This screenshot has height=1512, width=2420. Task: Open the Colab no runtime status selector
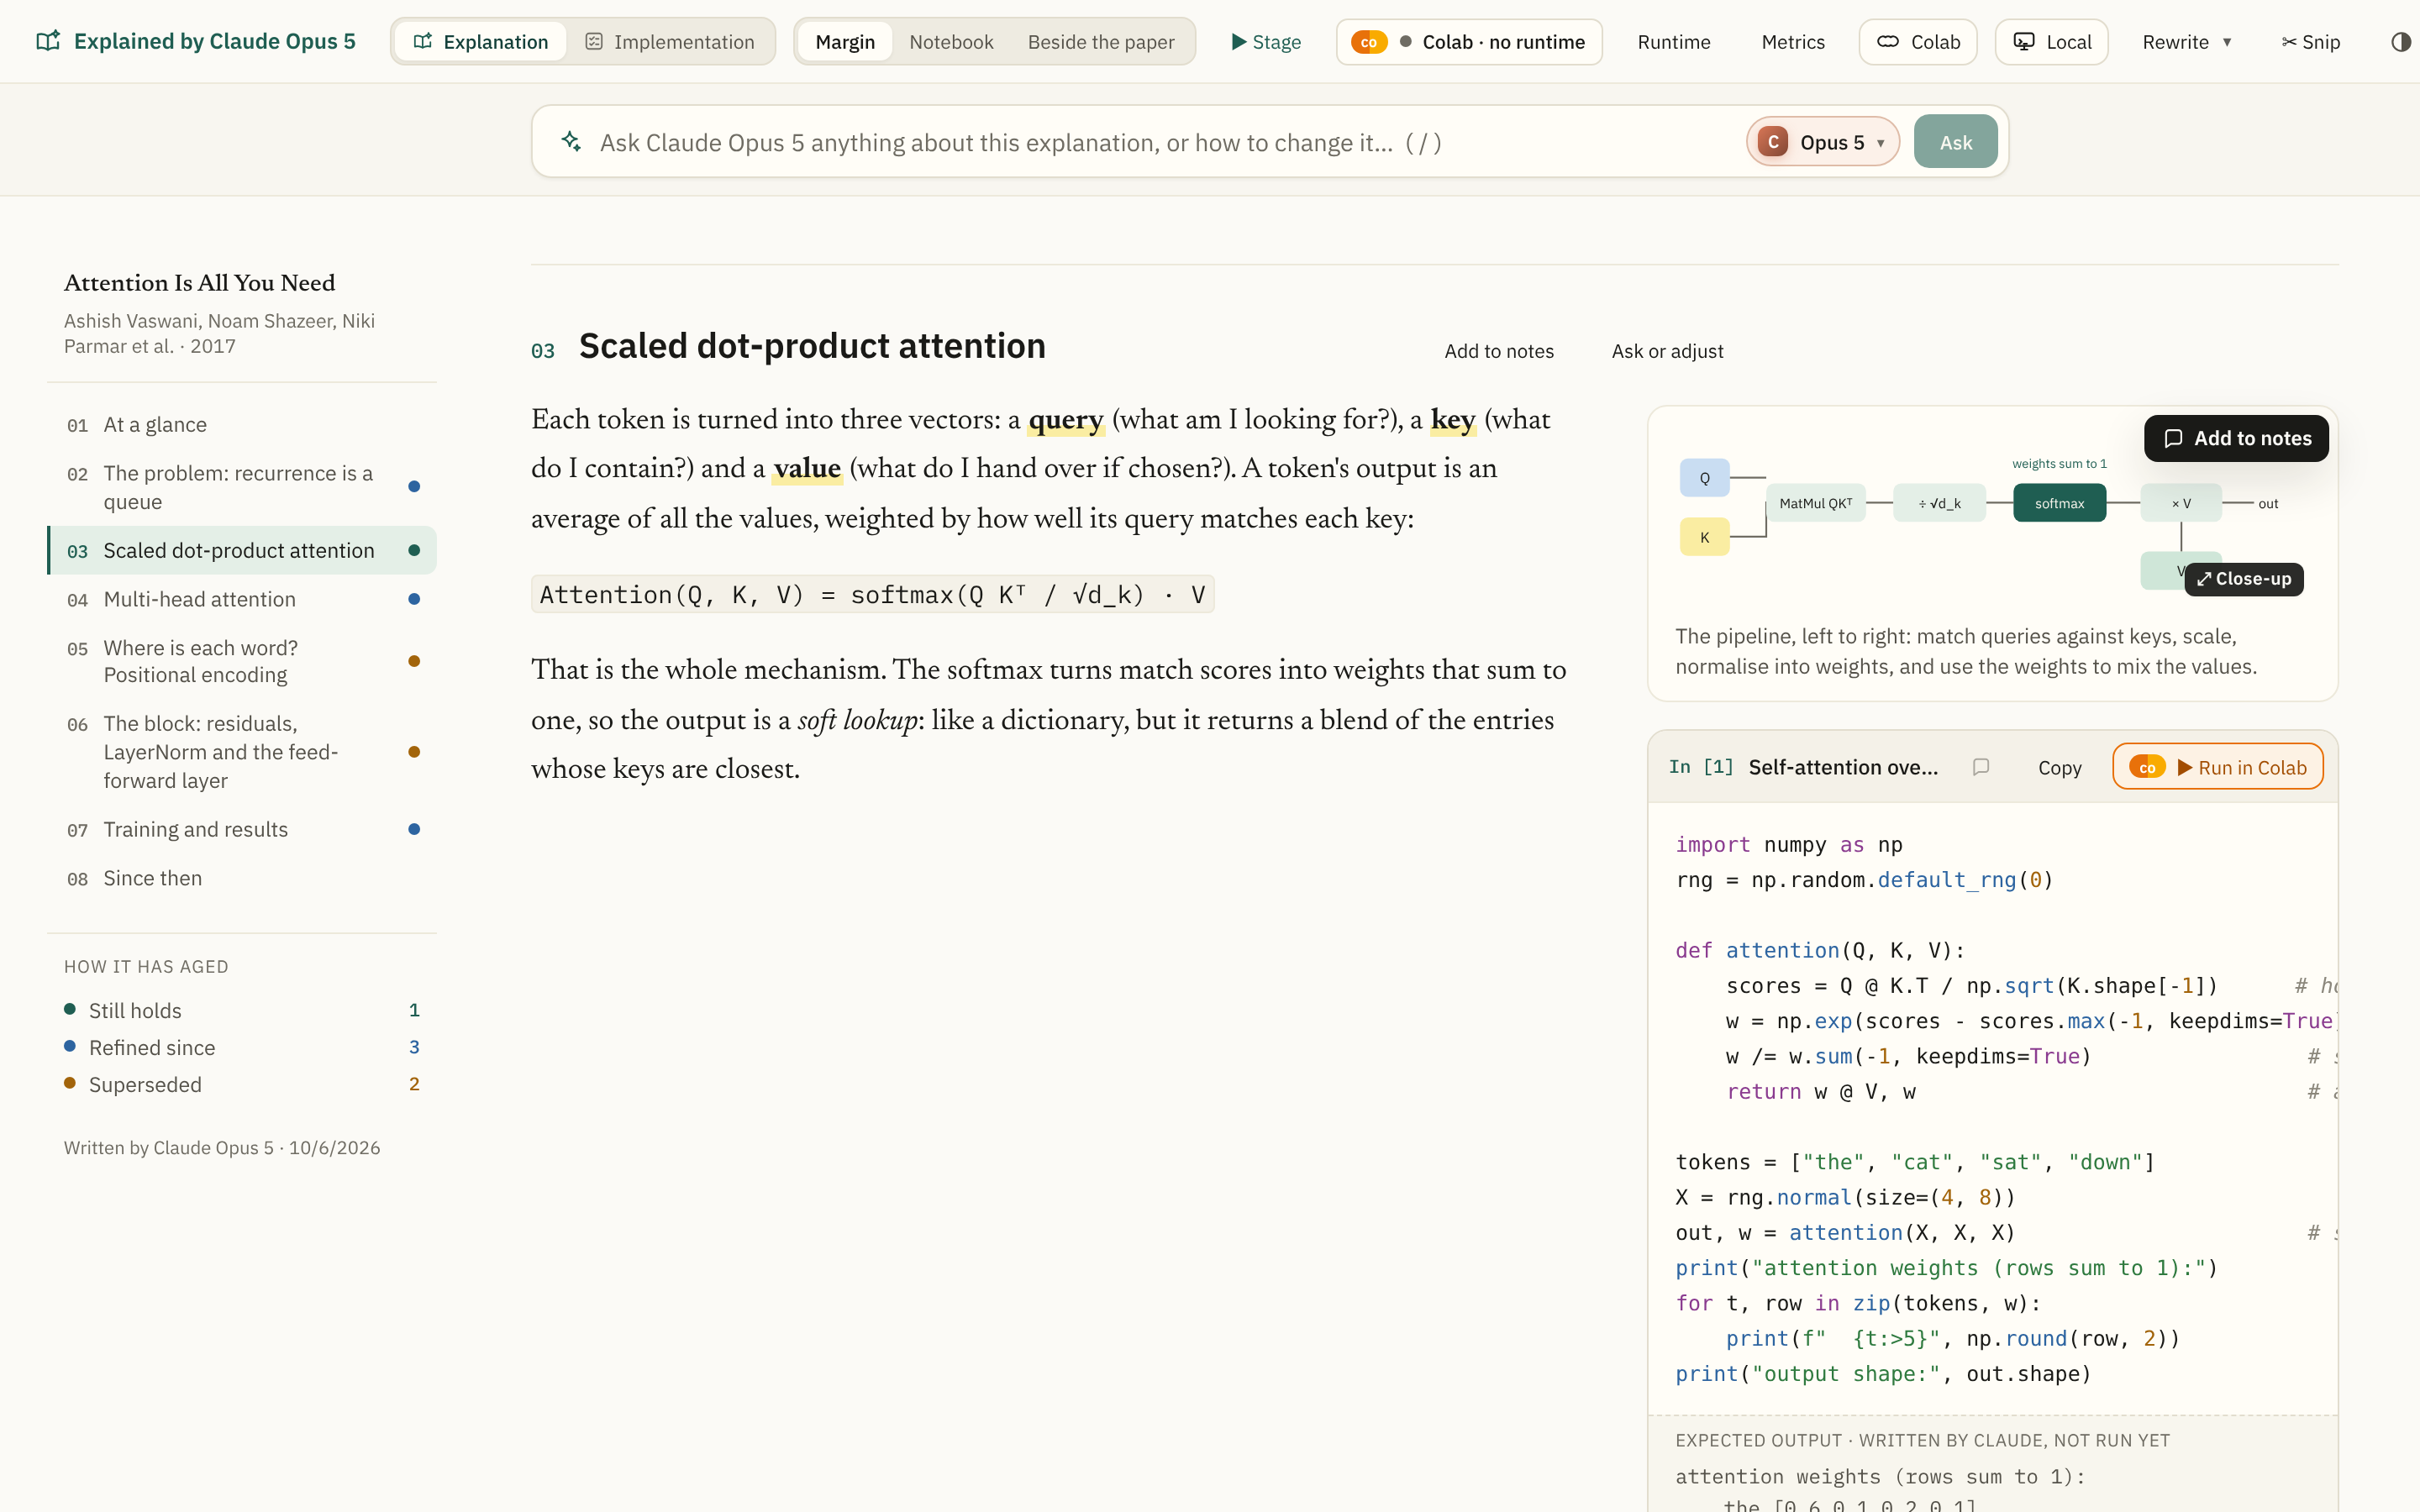pyautogui.click(x=1469, y=42)
